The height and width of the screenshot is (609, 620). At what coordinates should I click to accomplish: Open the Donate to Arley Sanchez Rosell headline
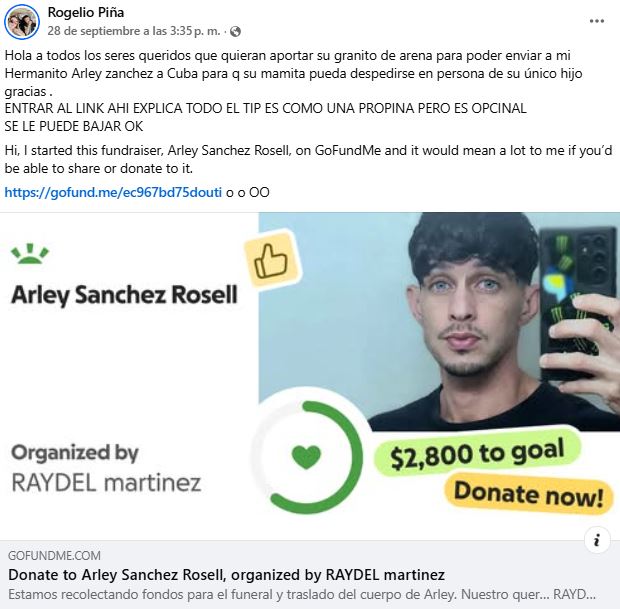(x=226, y=575)
